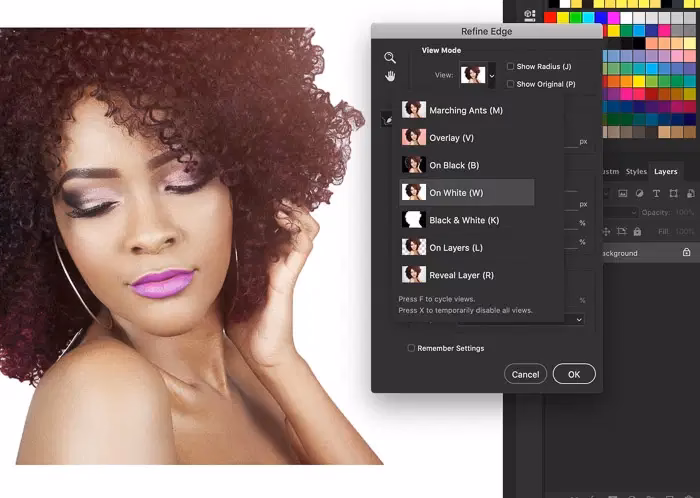Expand the Output To dropdown arrow
This screenshot has height=498, width=700.
[578, 319]
